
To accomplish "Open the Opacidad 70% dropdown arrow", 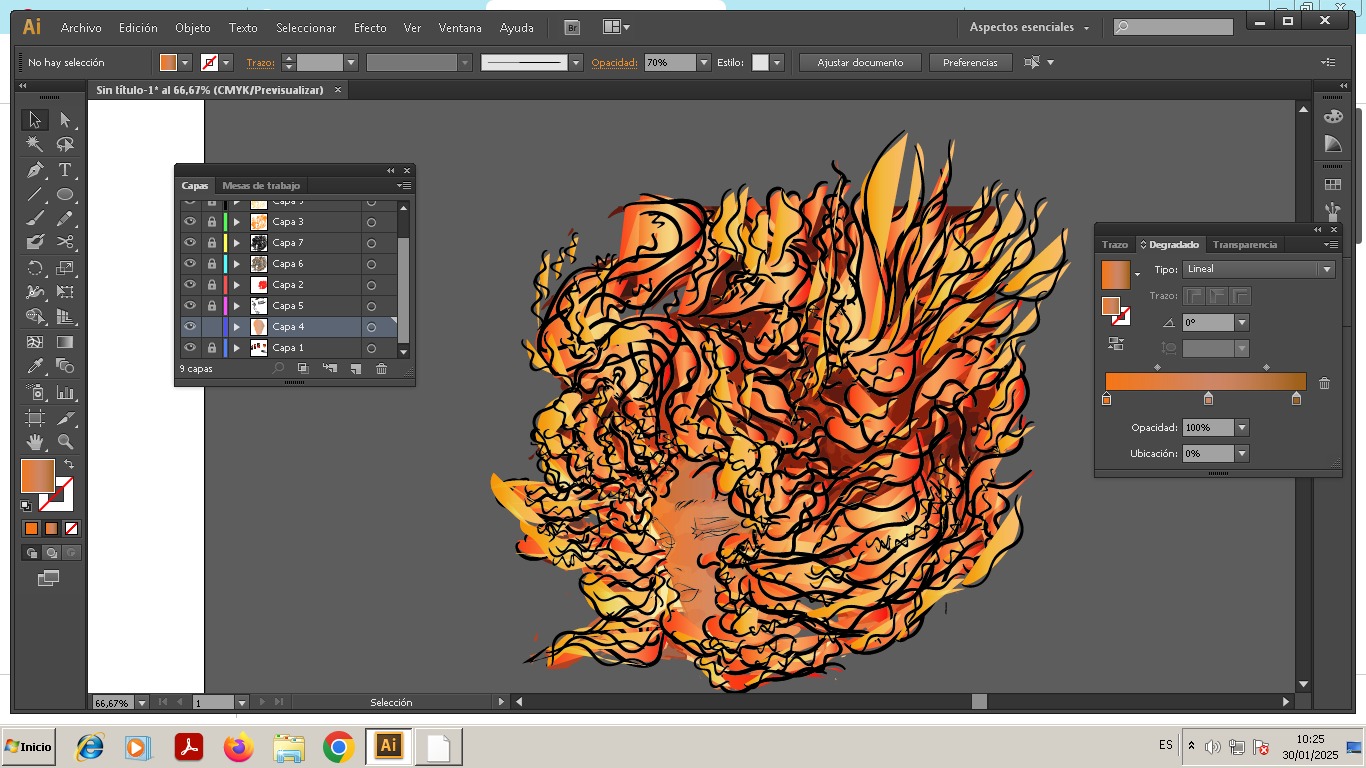I will (x=704, y=62).
